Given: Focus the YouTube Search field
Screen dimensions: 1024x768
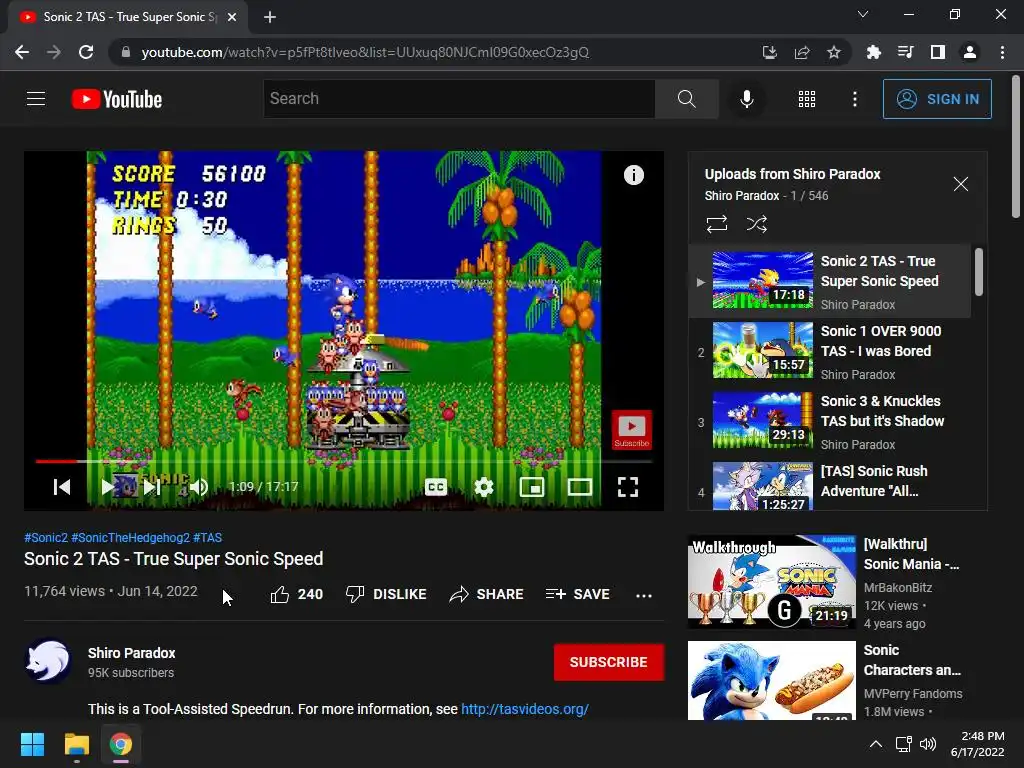Looking at the screenshot, I should pos(459,99).
